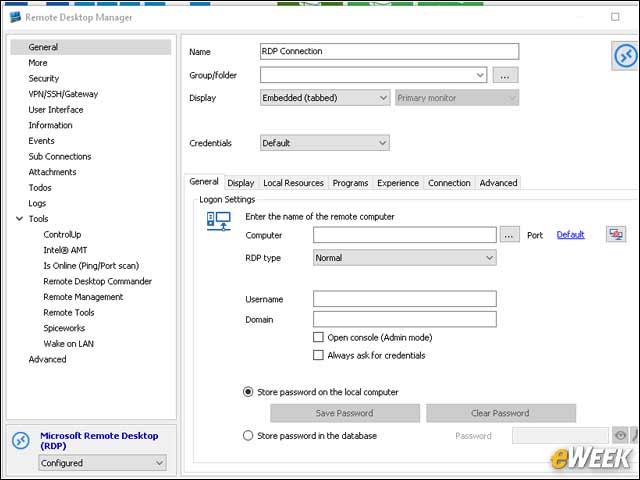
Task: Click the Name input field
Action: point(389,51)
